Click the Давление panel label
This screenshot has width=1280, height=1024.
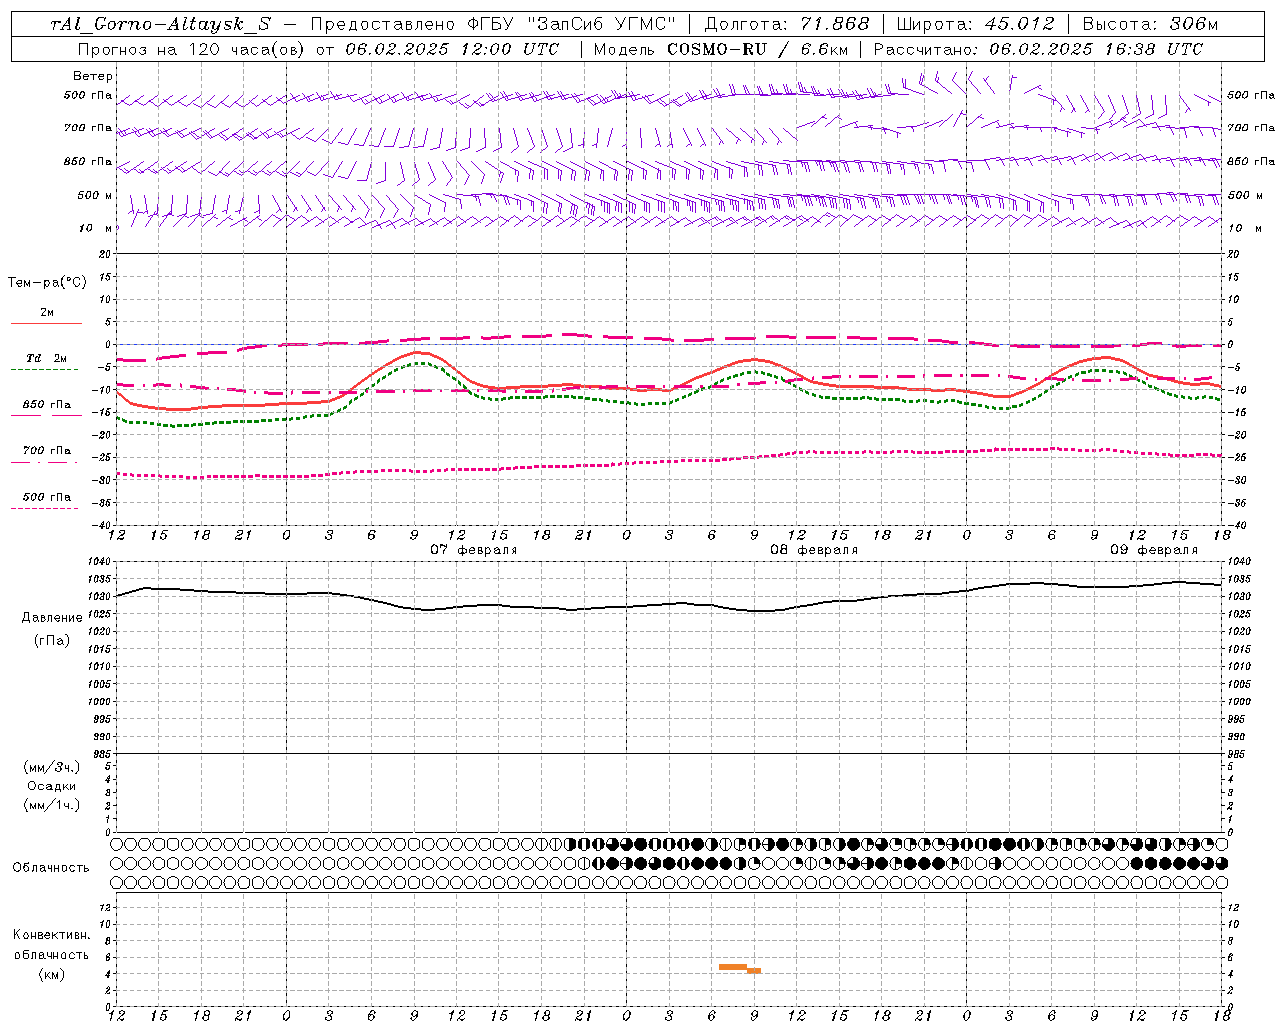point(52,618)
